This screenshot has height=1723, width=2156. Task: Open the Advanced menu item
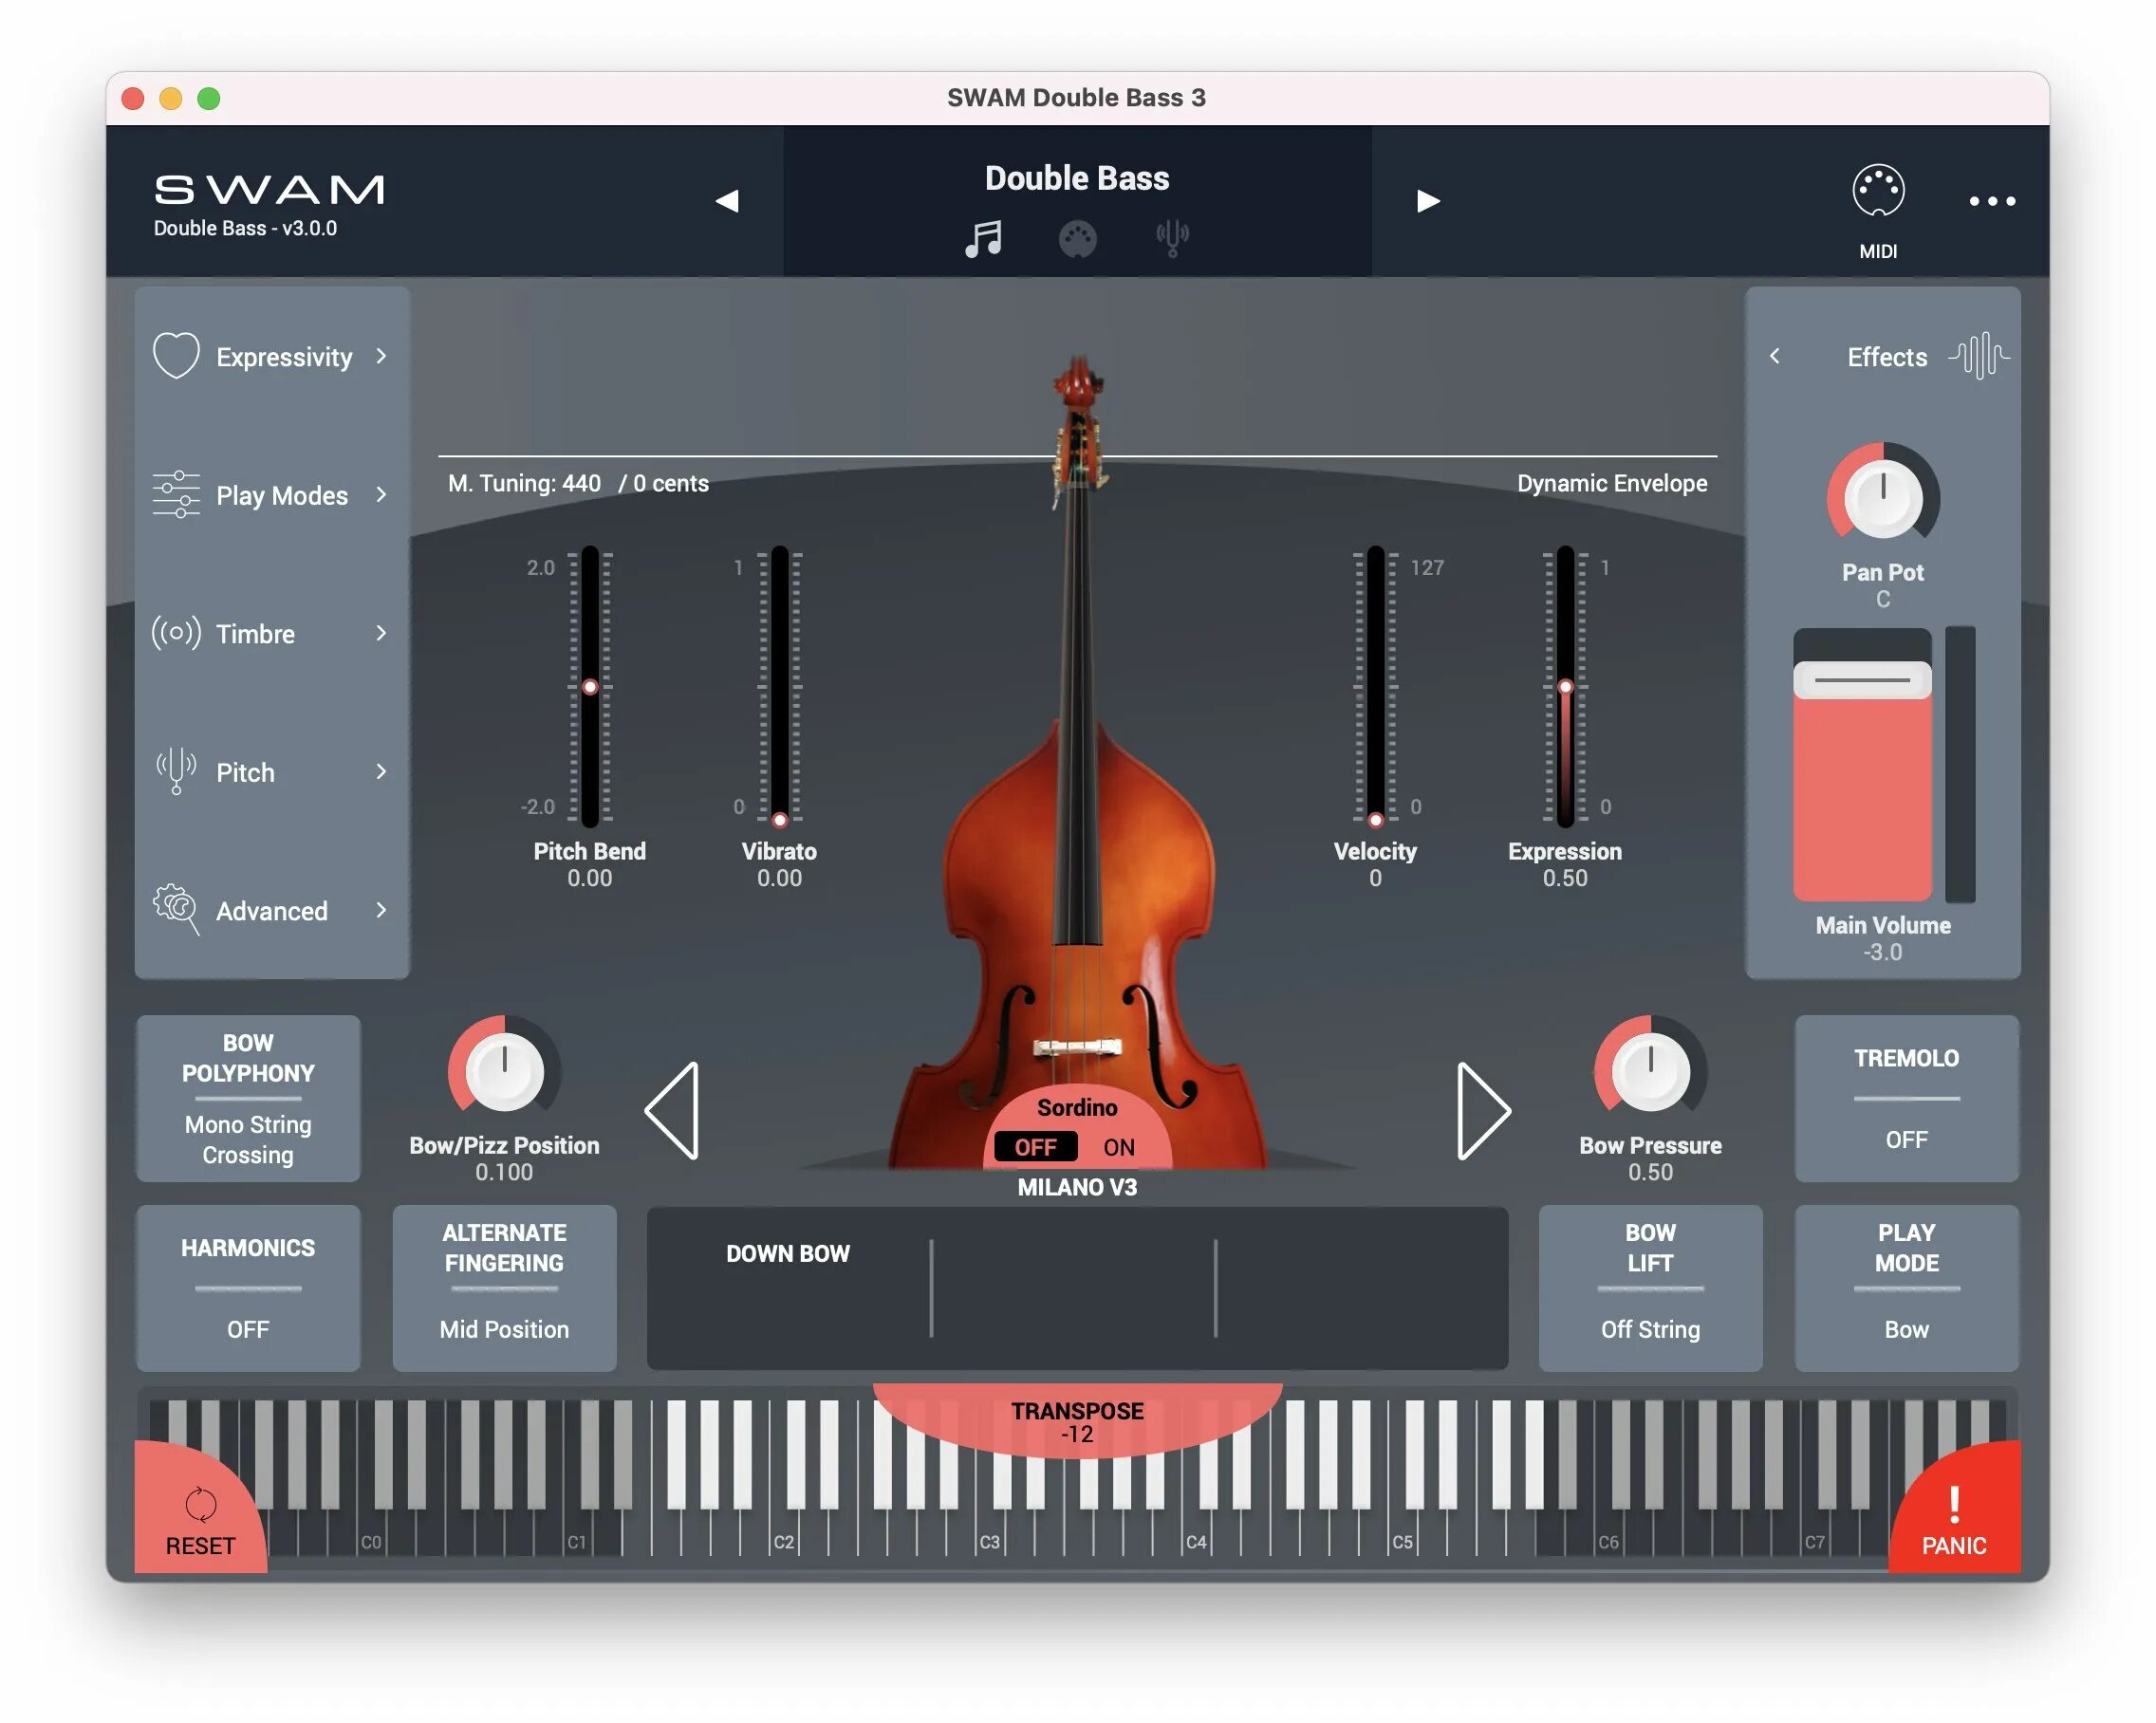tap(271, 911)
